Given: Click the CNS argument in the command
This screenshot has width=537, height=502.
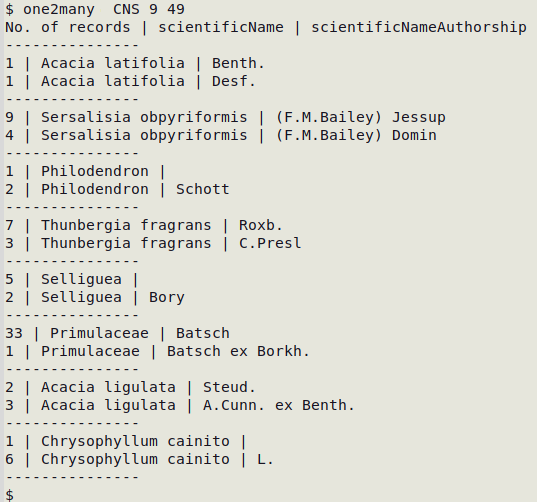Looking at the screenshot, I should pyautogui.click(x=126, y=9).
